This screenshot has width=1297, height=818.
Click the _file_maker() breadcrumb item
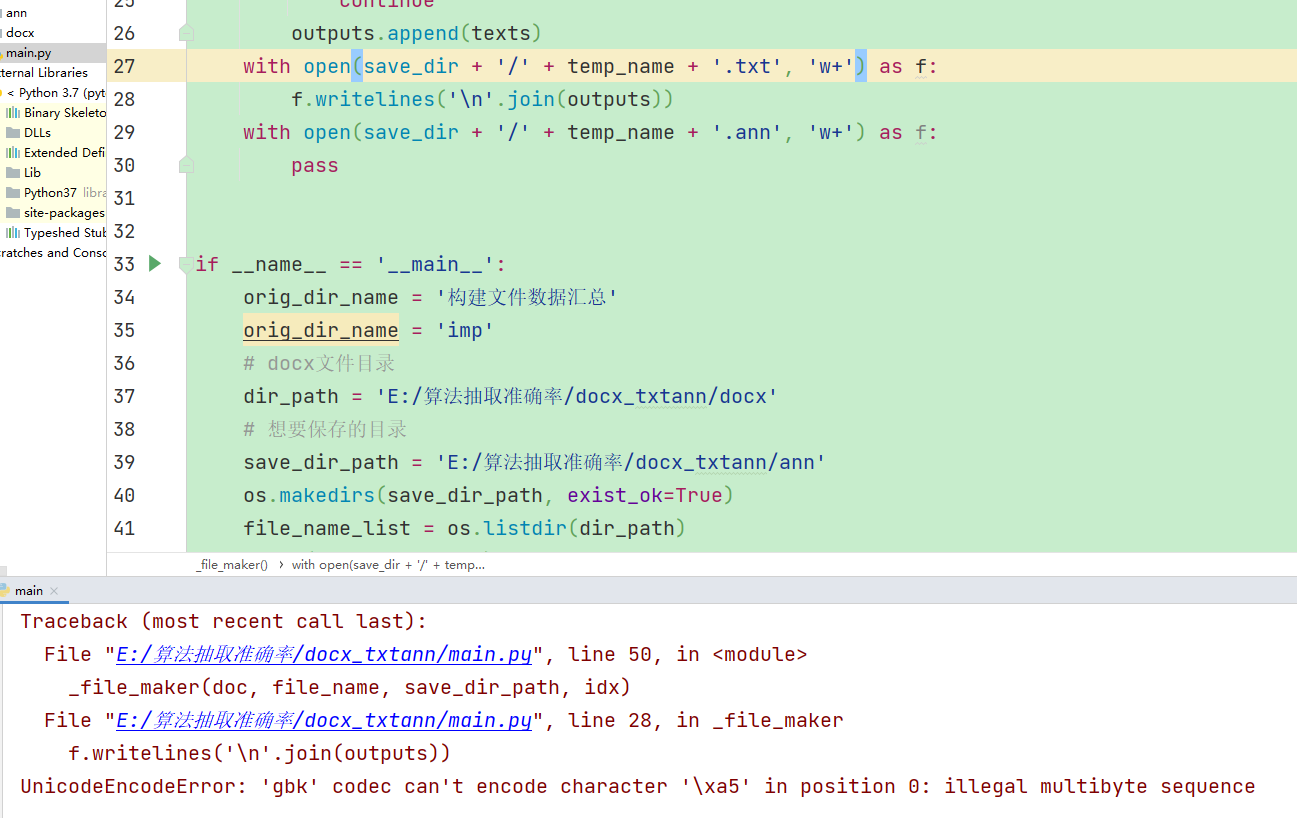click(231, 564)
